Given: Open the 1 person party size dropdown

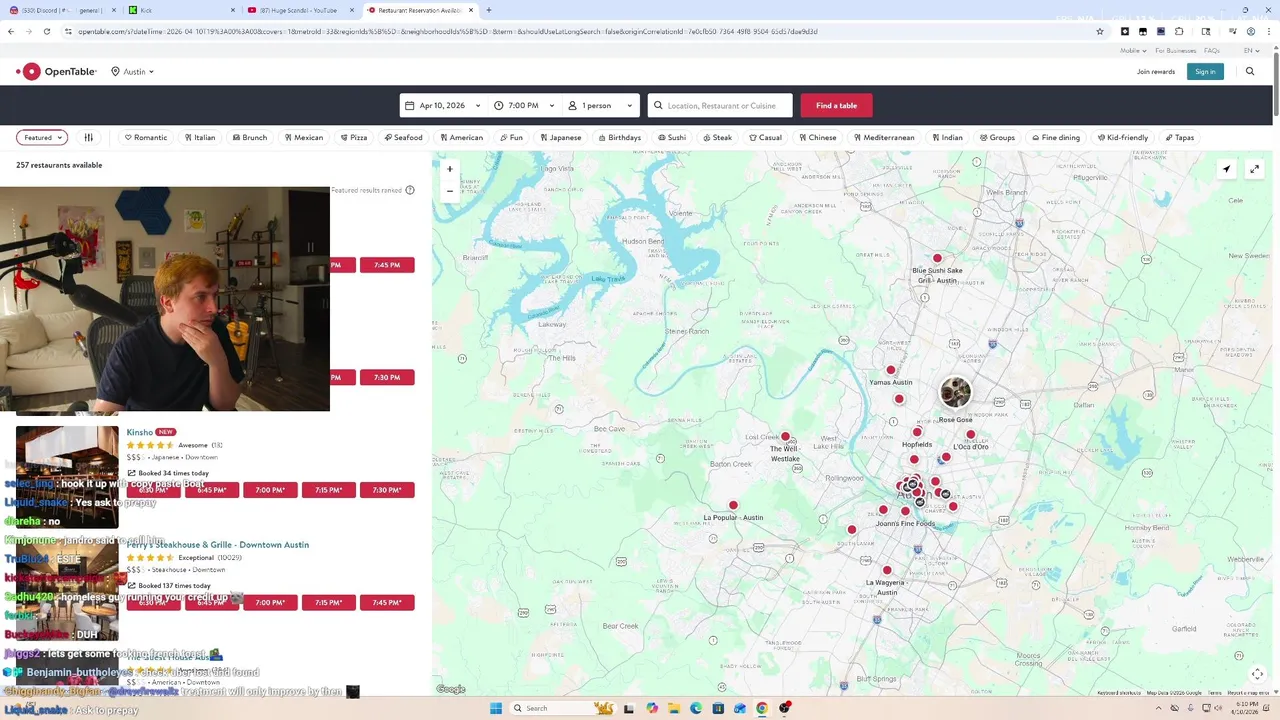Looking at the screenshot, I should click(599, 105).
